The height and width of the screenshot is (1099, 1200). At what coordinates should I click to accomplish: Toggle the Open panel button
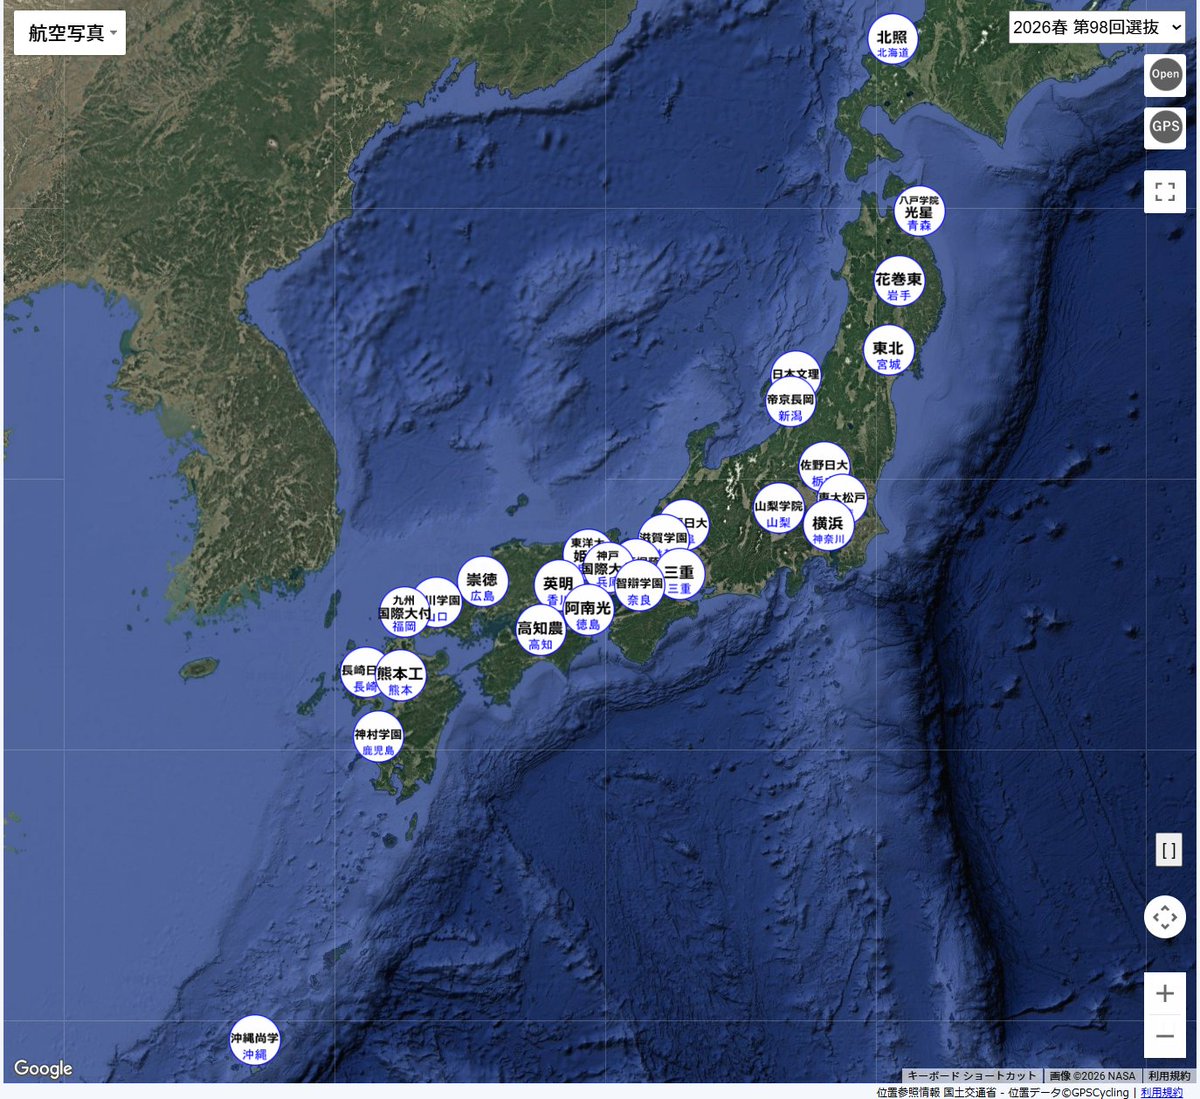tap(1165, 74)
